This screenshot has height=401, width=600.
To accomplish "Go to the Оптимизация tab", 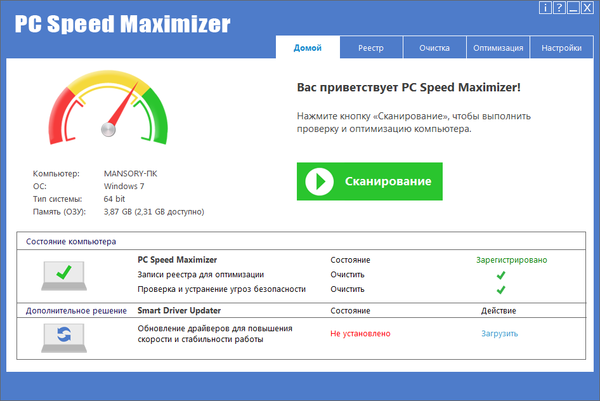I will 498,48.
